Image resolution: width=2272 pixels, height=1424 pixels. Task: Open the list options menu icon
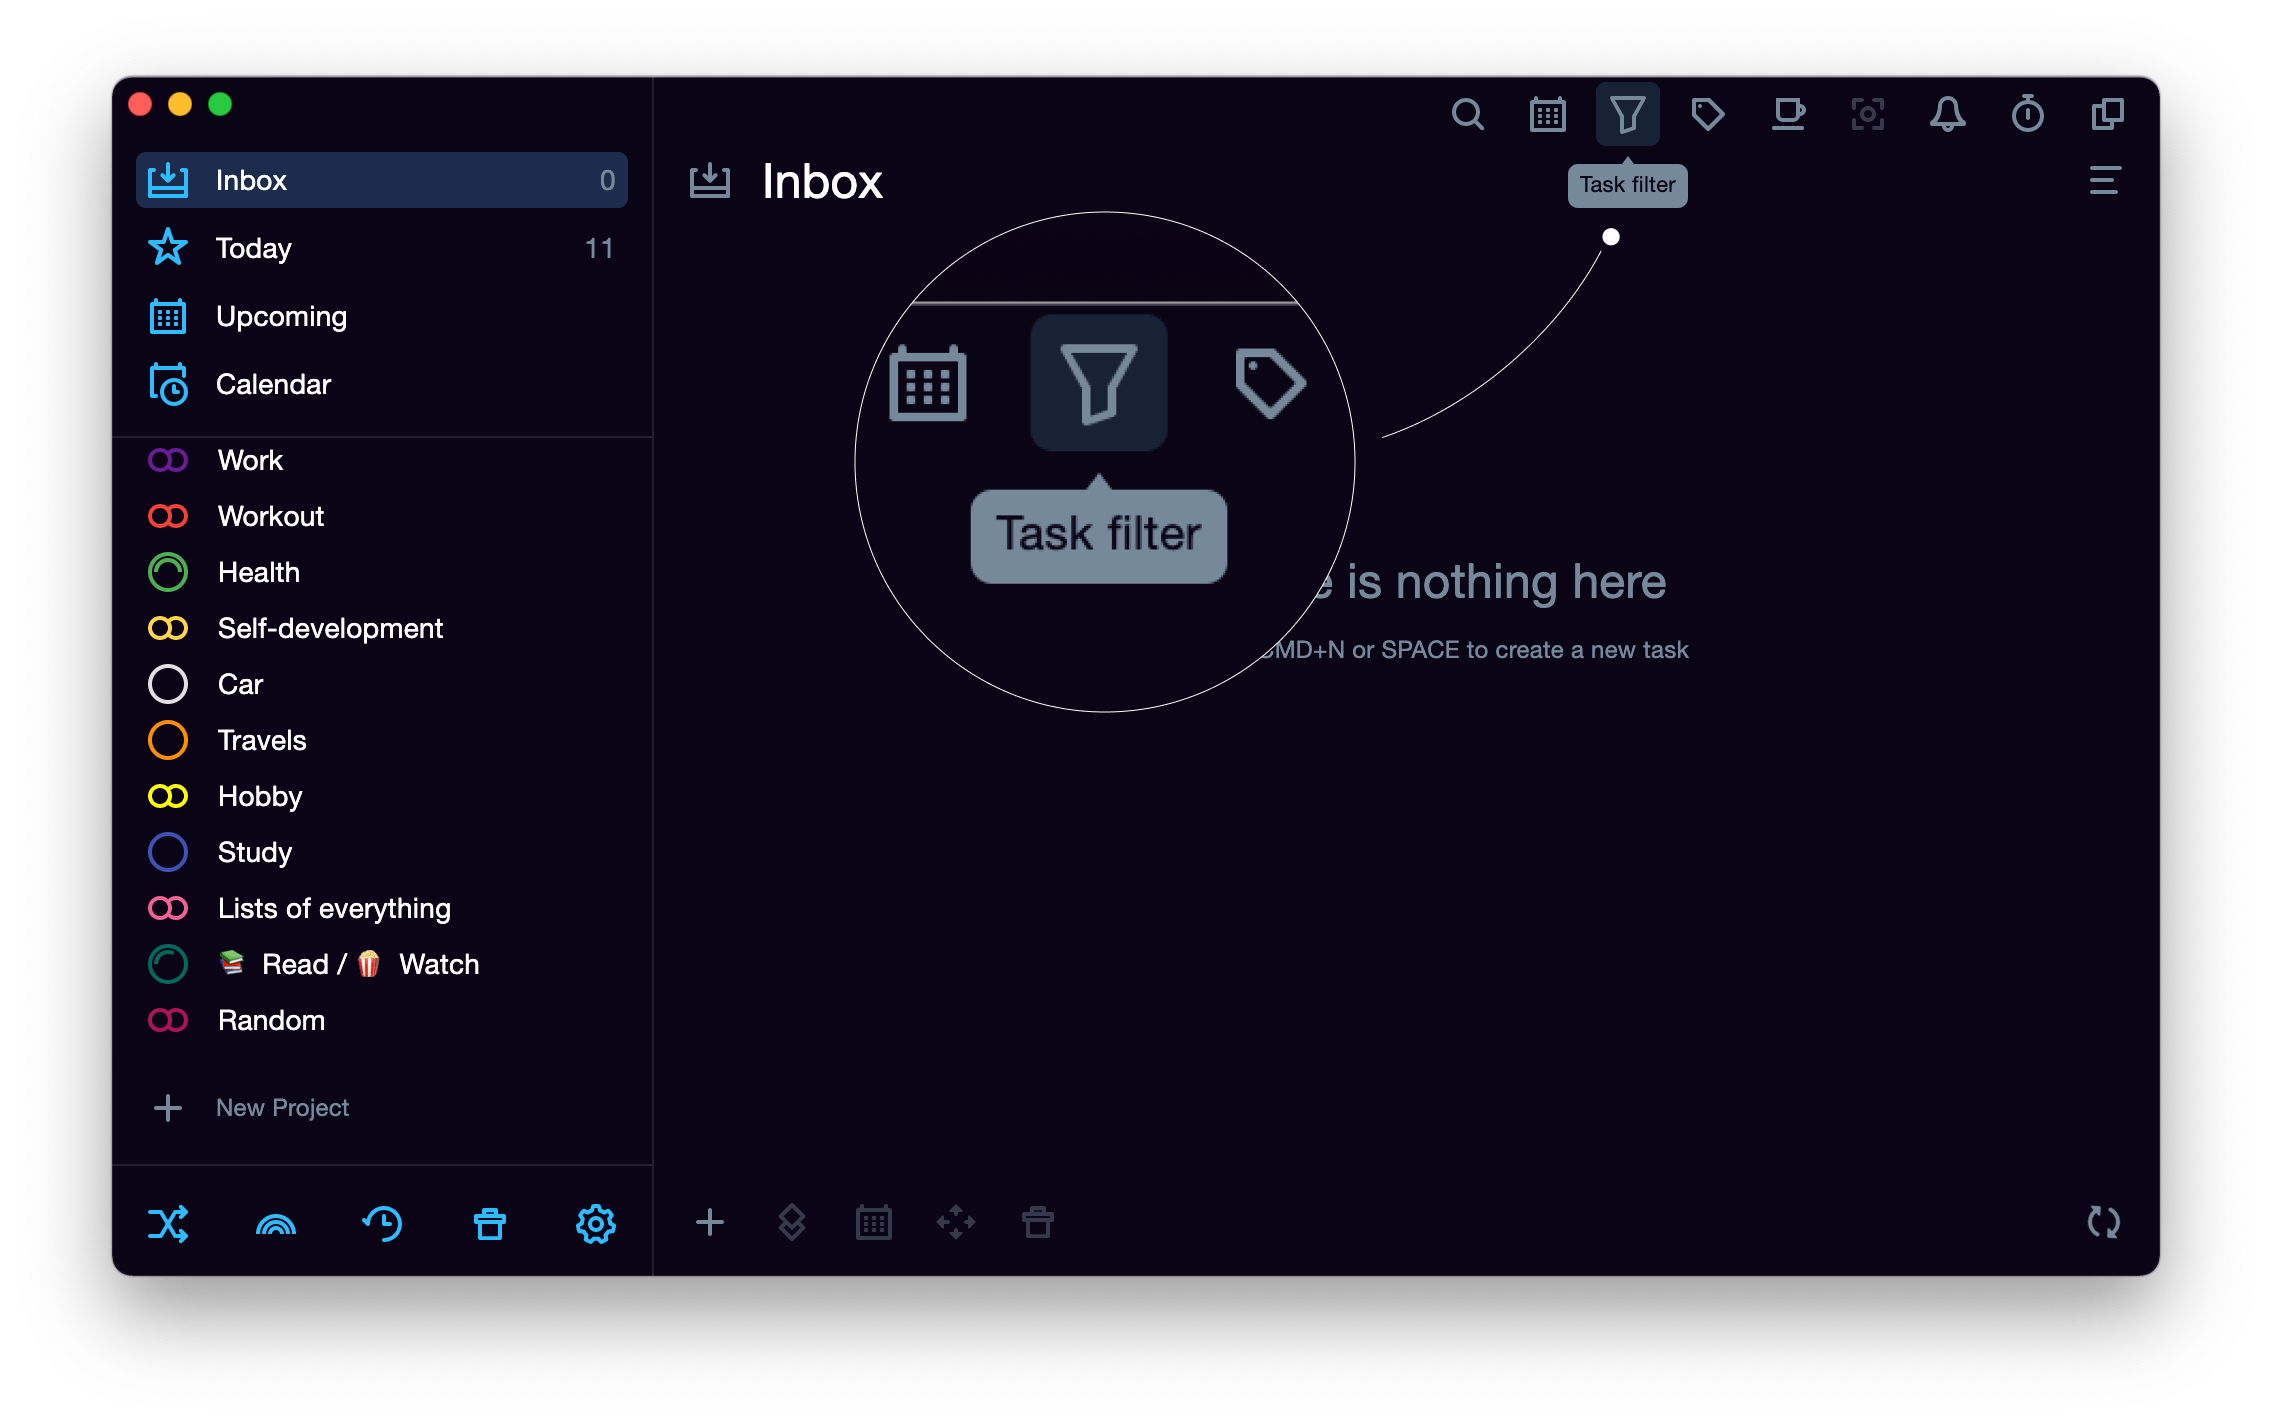[2104, 181]
